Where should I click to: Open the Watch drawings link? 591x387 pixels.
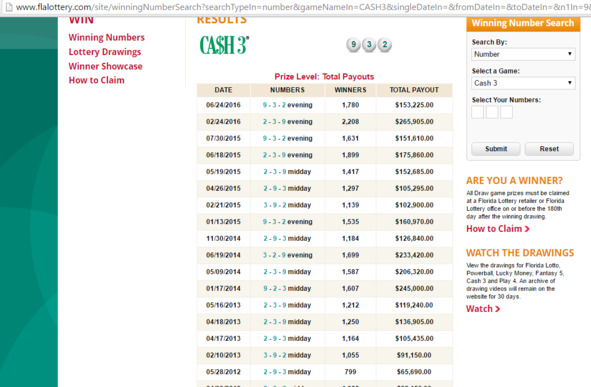click(483, 309)
